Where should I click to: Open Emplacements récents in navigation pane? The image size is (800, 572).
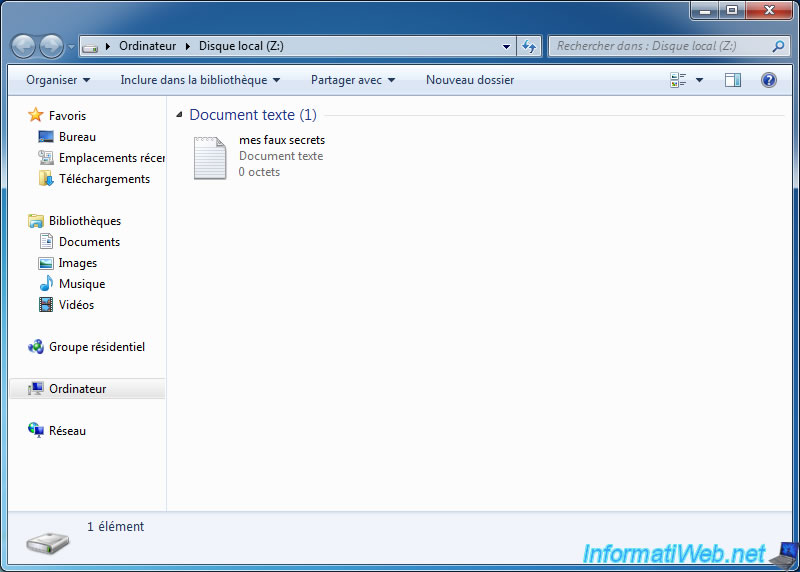tap(112, 158)
